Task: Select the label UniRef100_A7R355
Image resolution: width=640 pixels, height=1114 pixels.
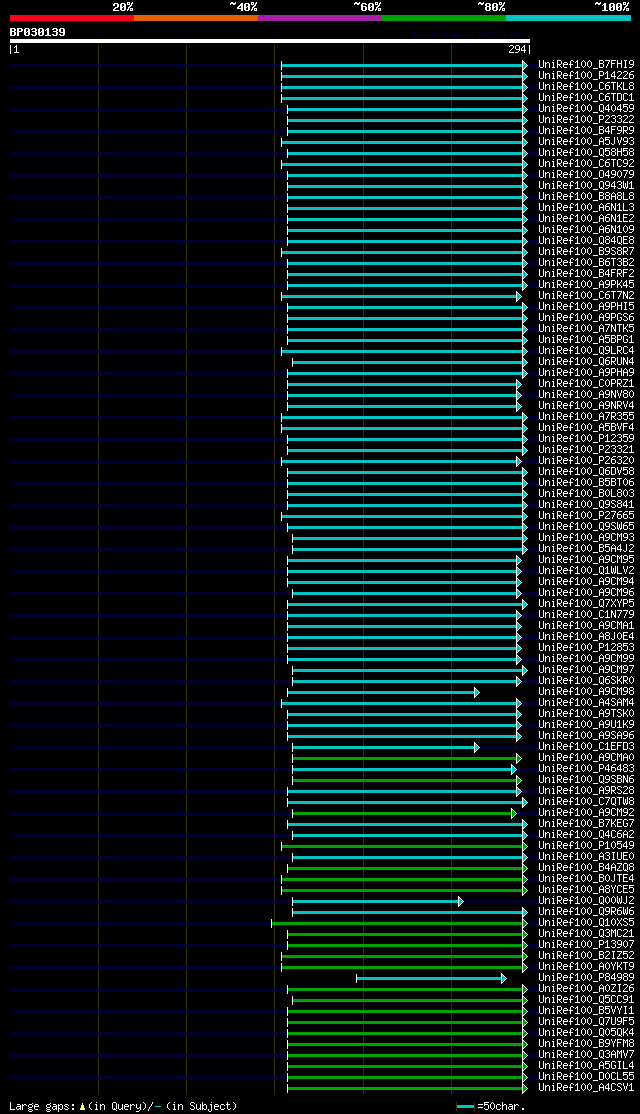Action: click(586, 416)
